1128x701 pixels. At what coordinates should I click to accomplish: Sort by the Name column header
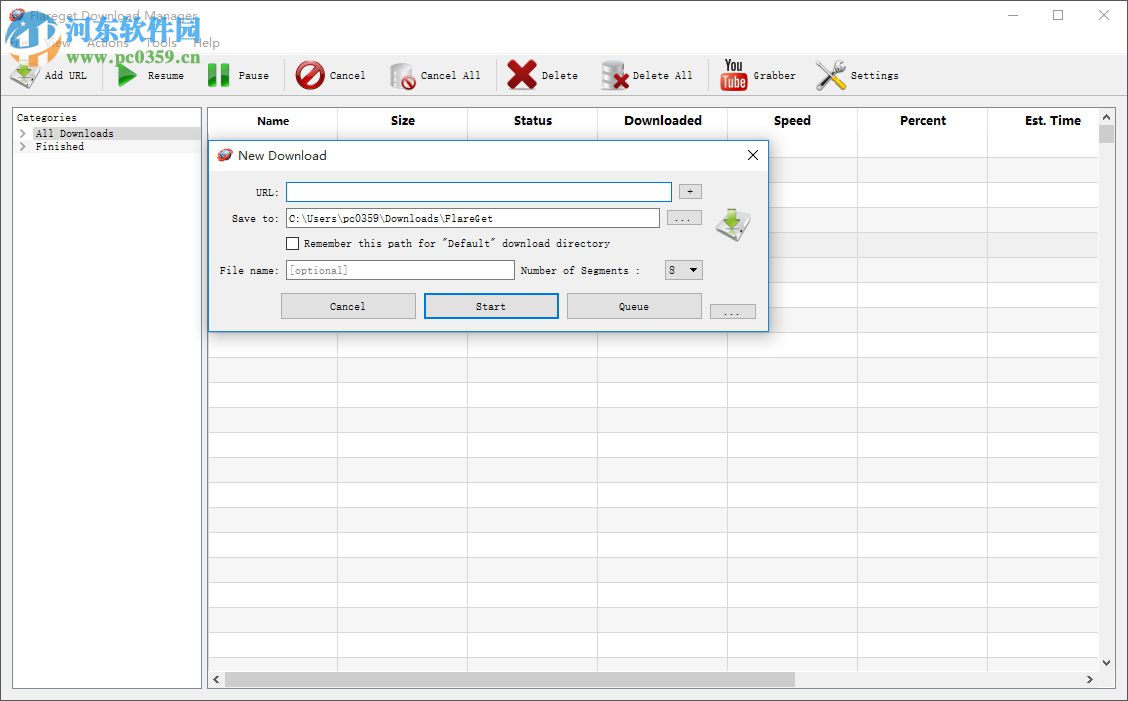point(273,121)
